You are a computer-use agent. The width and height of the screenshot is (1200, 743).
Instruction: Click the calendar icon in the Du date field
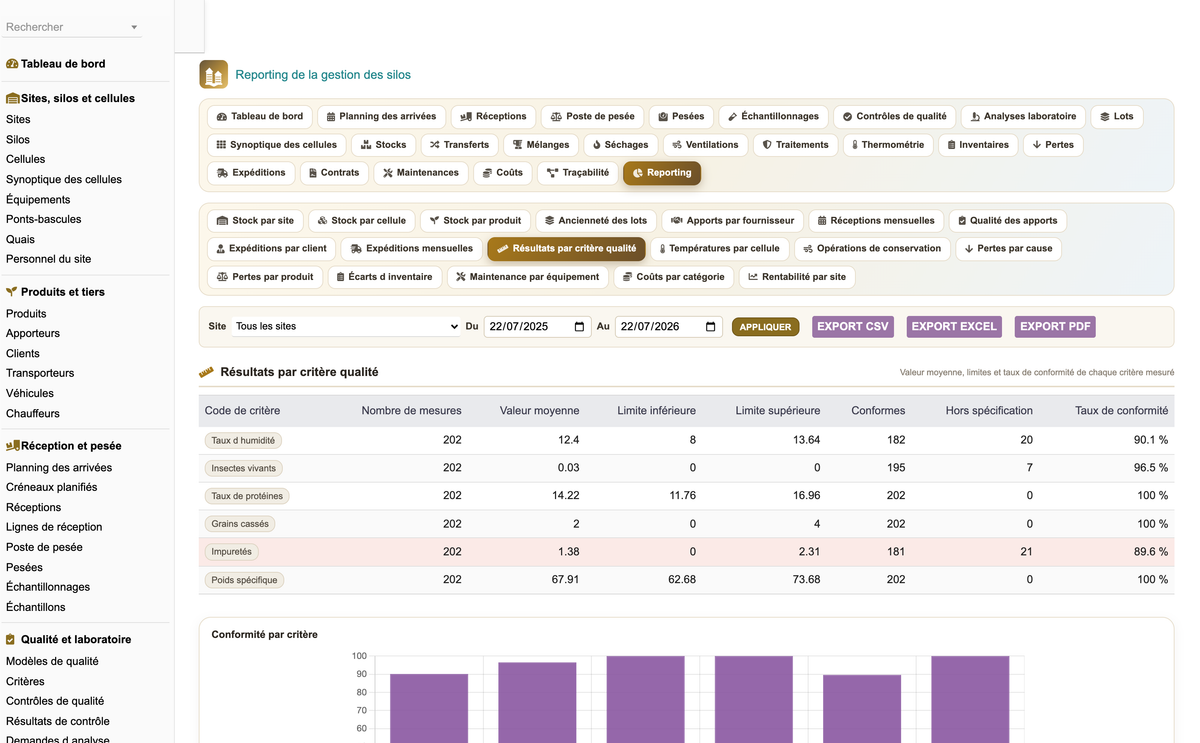(x=580, y=327)
